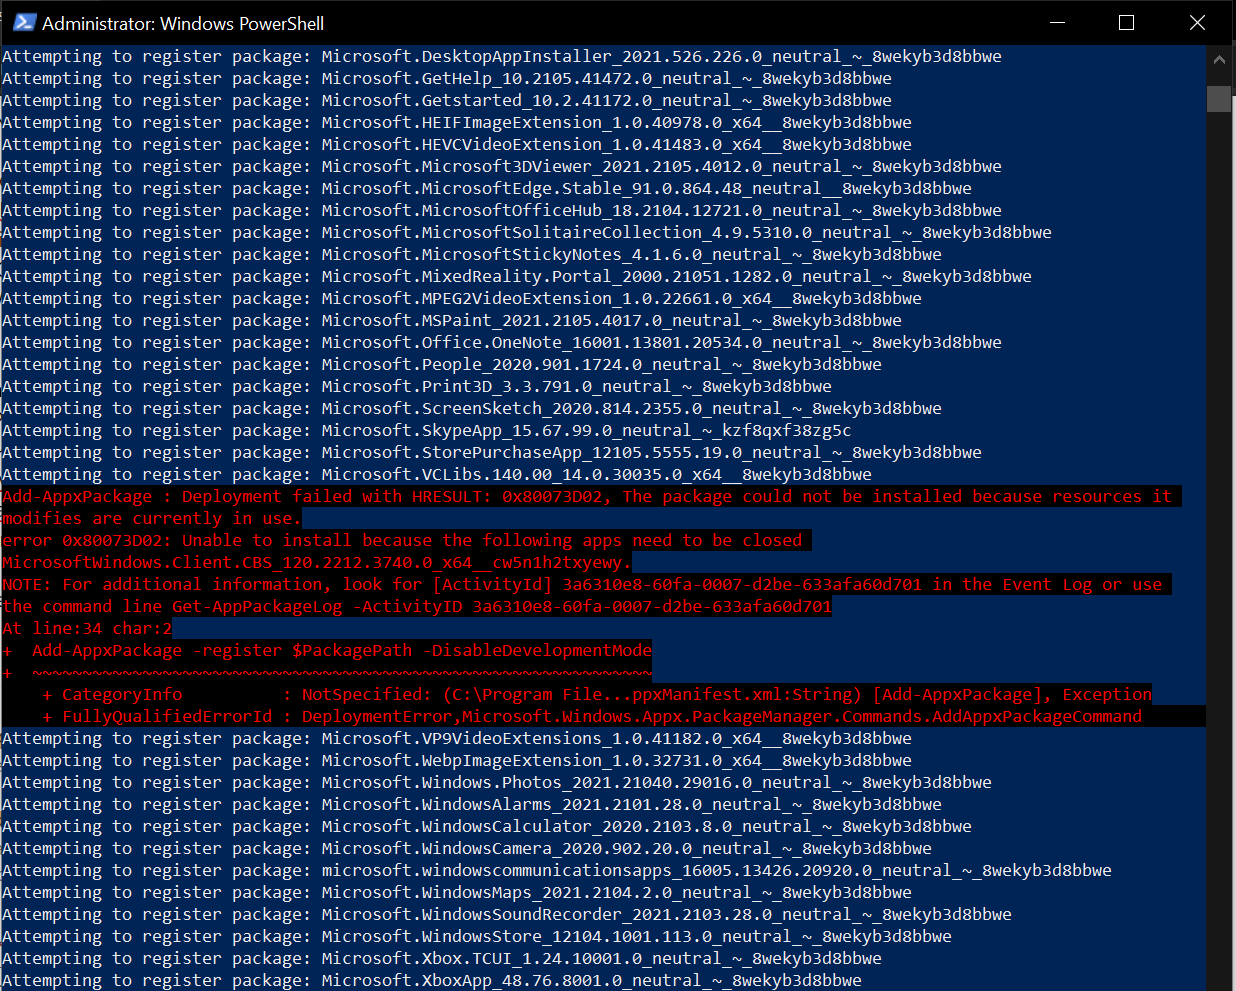
Task: Click the Microsoft.WebpImageExtension package line
Action: 457,761
